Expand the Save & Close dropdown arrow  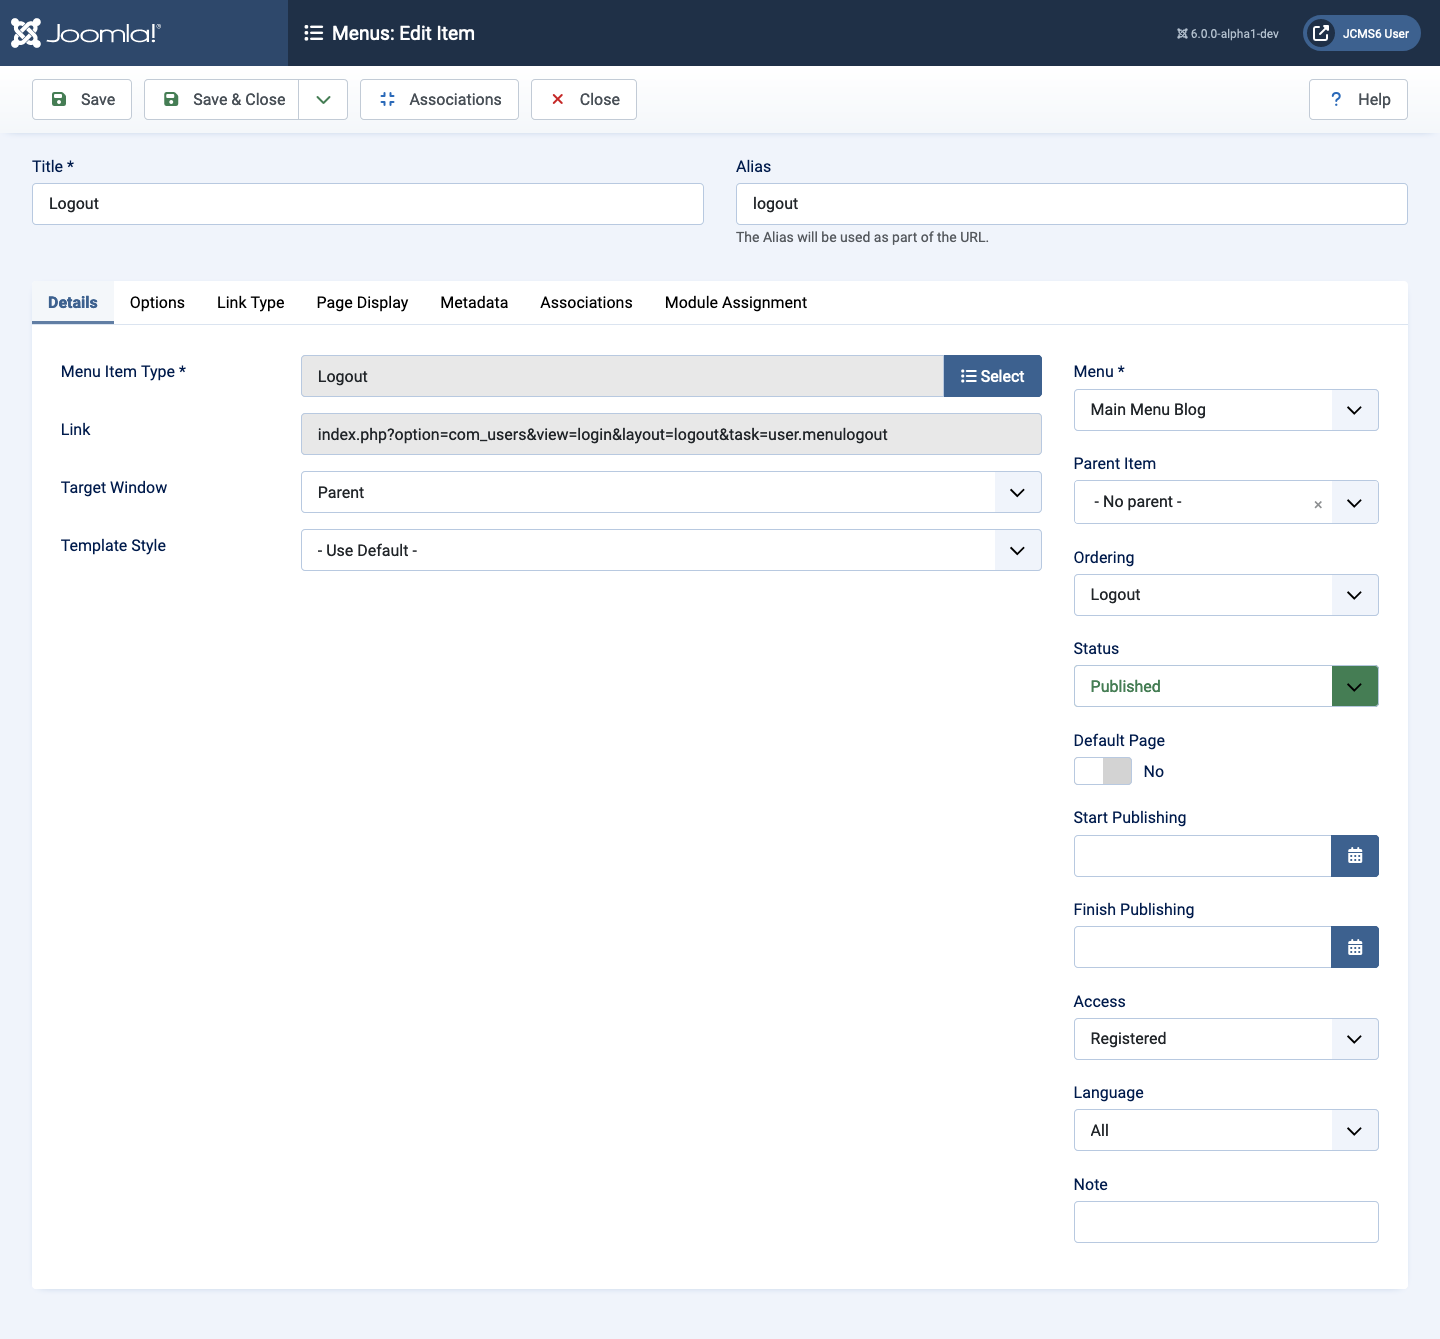coord(323,99)
